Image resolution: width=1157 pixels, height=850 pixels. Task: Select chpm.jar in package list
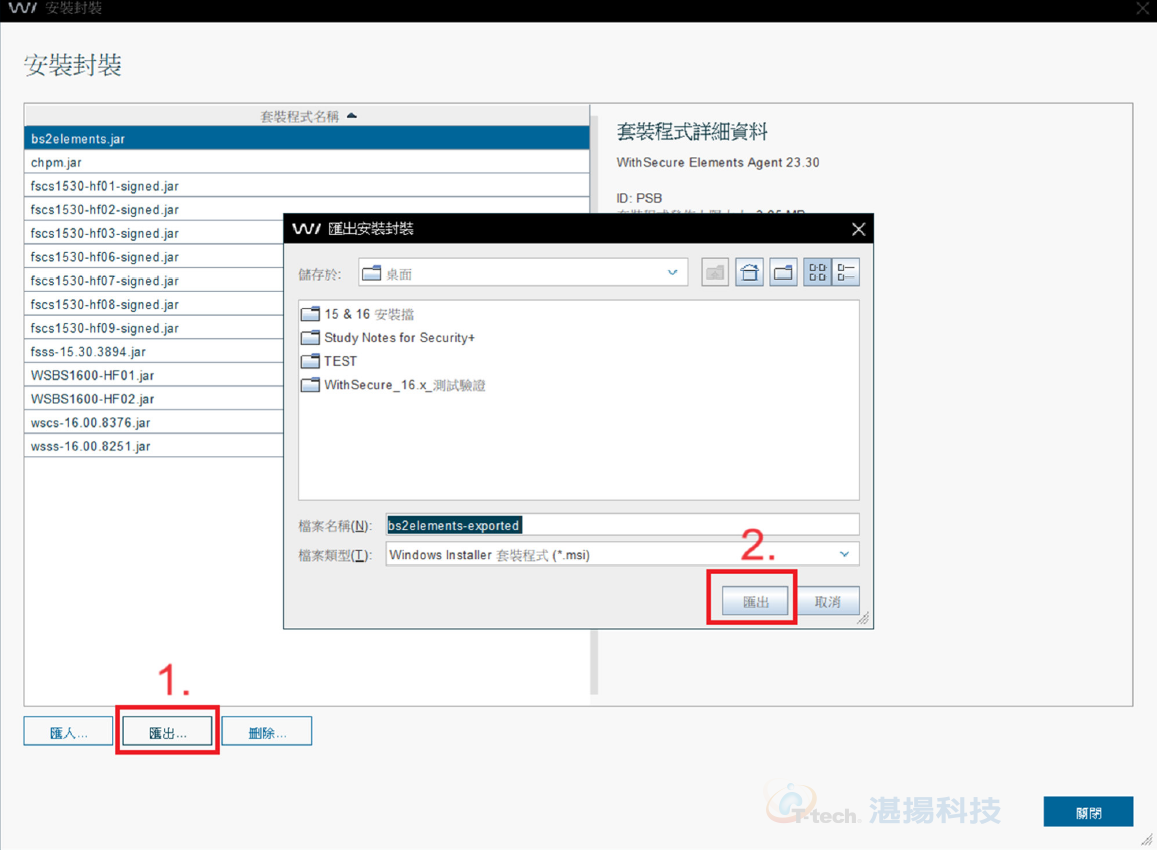coord(307,162)
